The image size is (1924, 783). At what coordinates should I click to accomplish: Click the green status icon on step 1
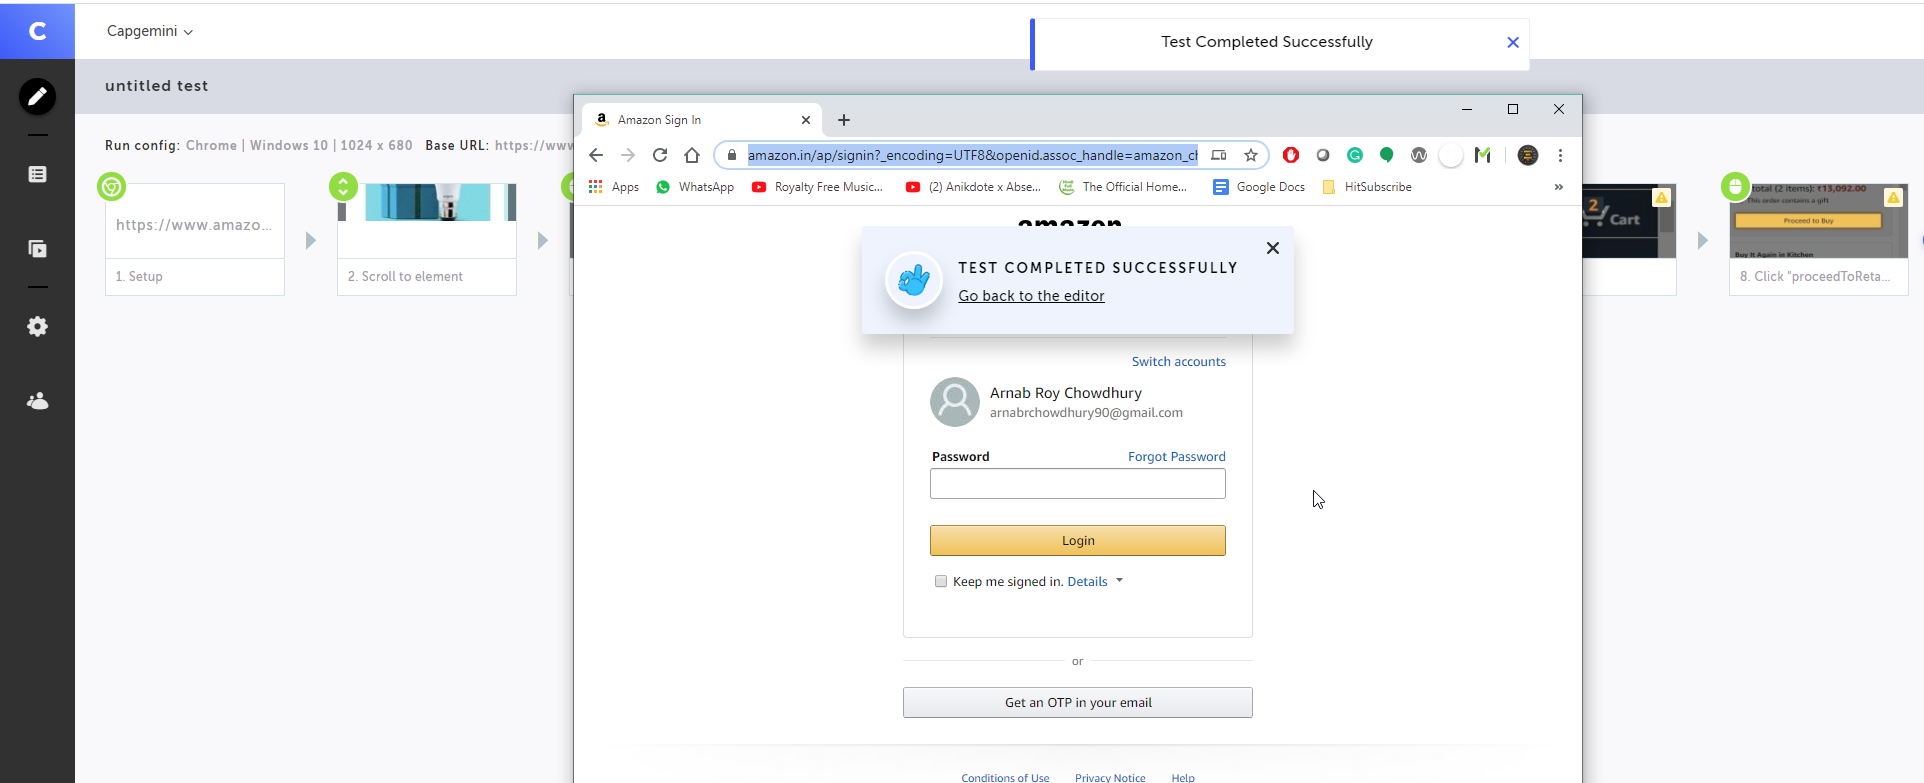point(111,186)
